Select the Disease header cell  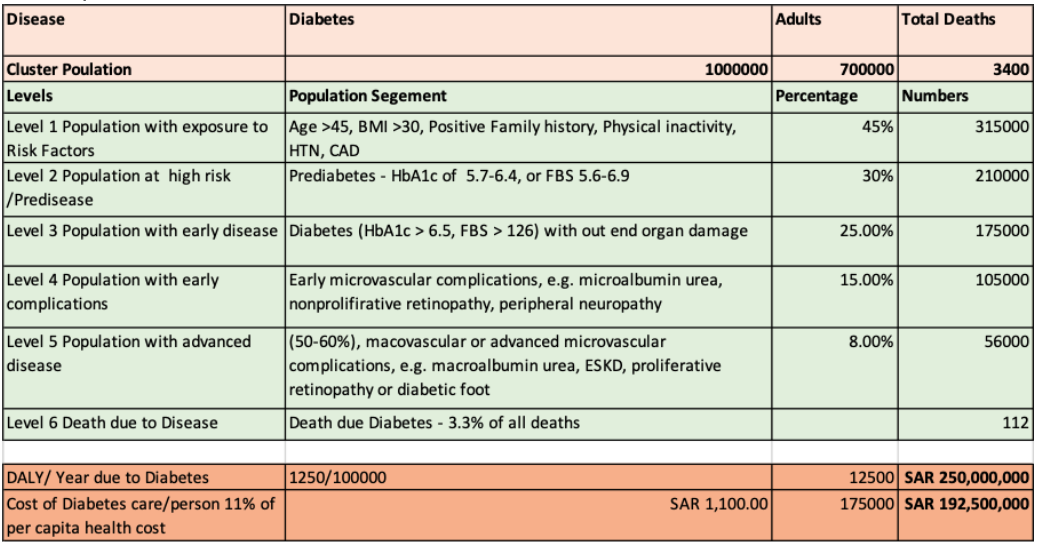pyautogui.click(x=144, y=30)
